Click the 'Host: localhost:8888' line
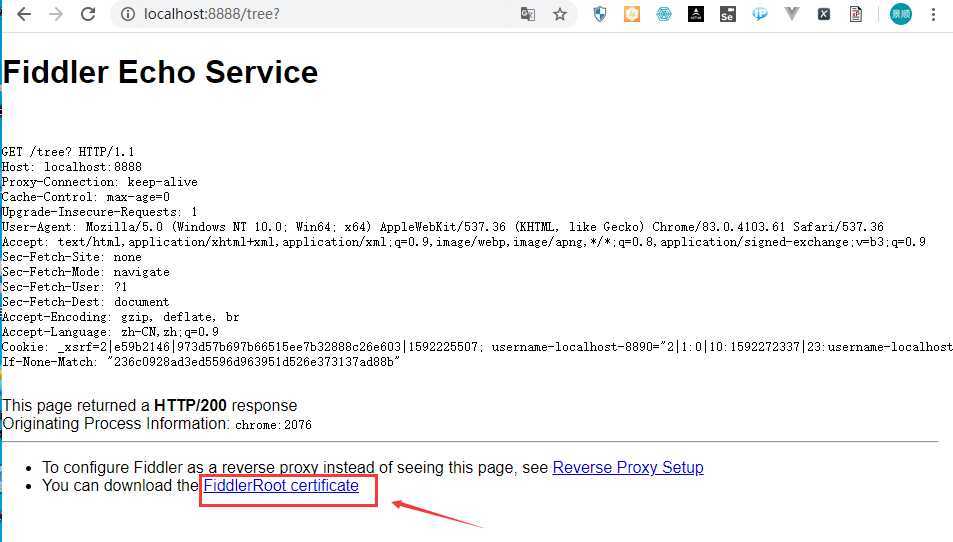 pos(72,167)
